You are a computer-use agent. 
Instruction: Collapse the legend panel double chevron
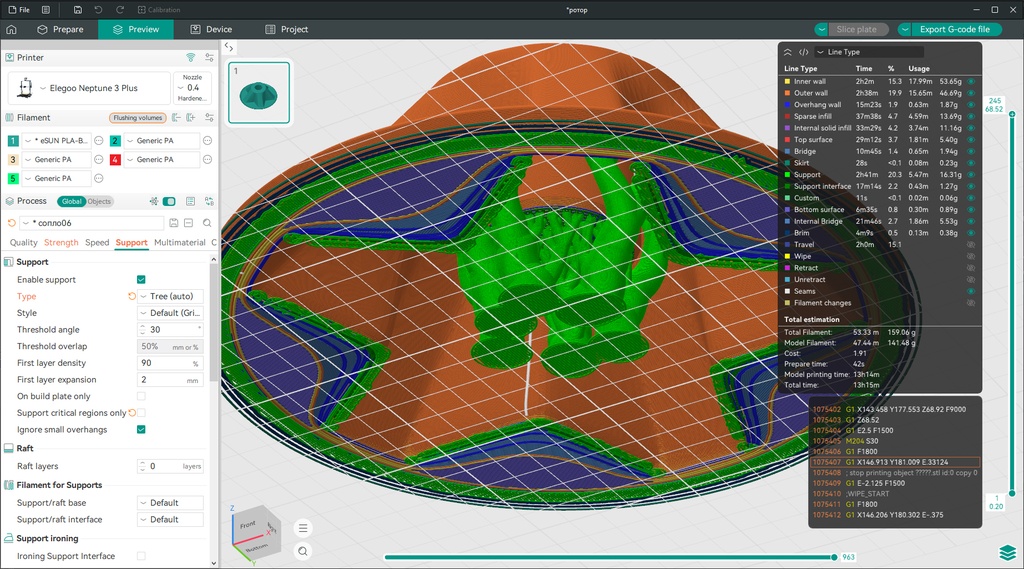click(x=788, y=52)
